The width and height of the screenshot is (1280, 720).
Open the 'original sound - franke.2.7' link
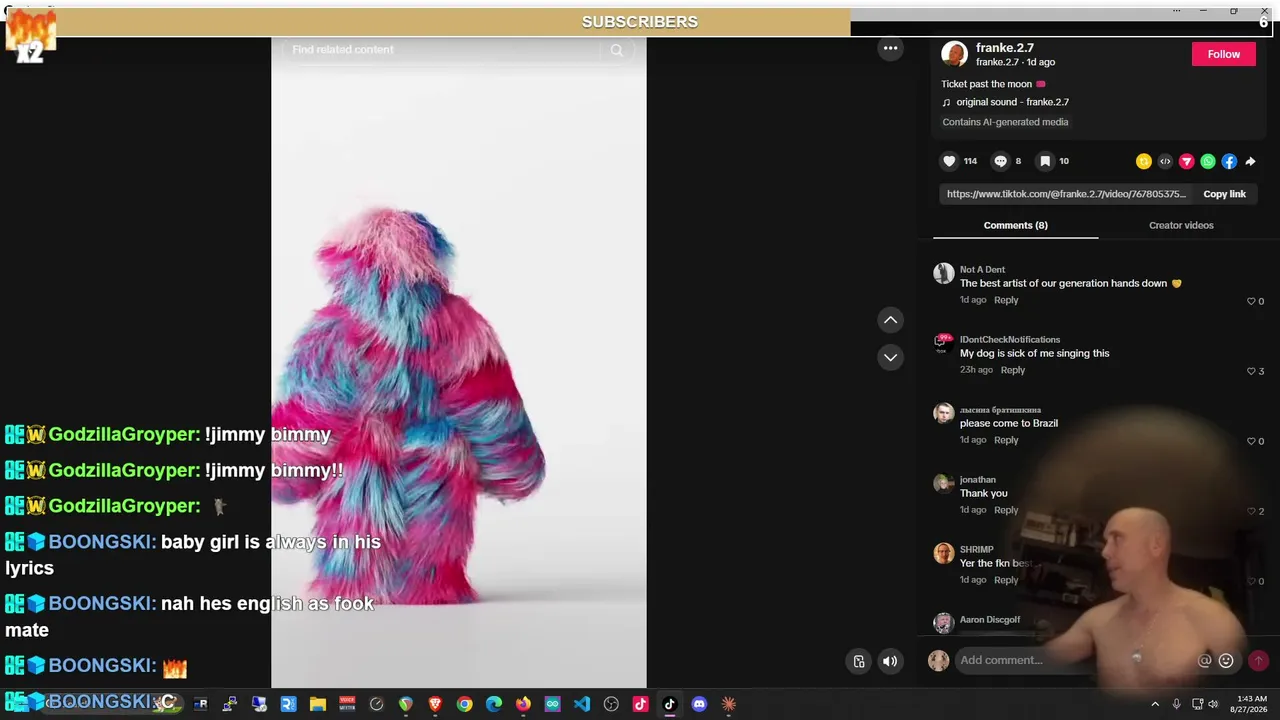[1012, 102]
